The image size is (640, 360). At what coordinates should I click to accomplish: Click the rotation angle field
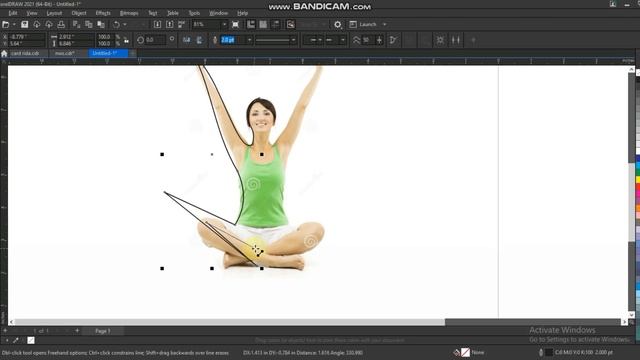155,40
